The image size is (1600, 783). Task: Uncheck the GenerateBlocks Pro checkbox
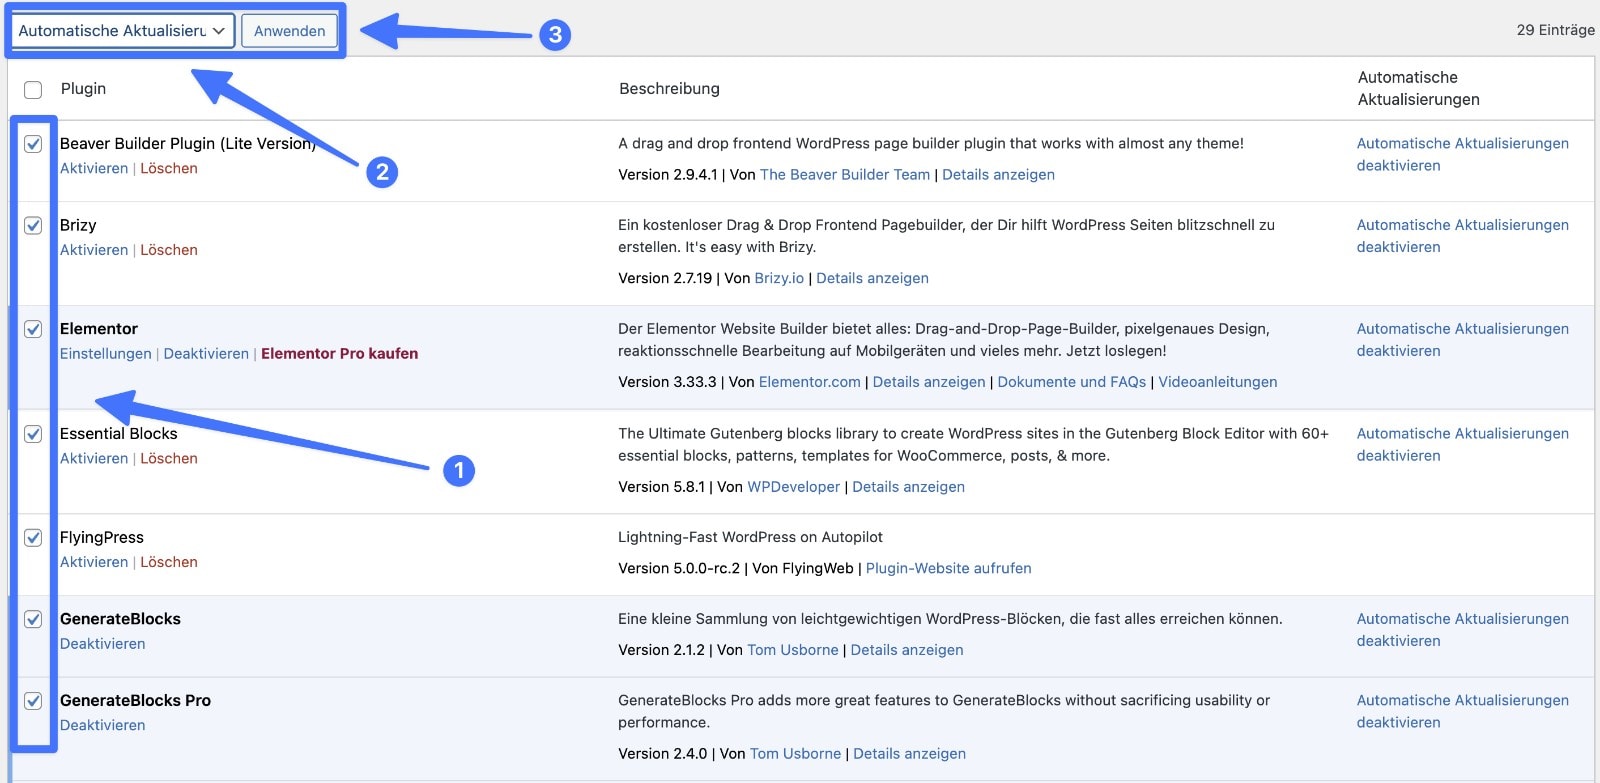(x=33, y=701)
